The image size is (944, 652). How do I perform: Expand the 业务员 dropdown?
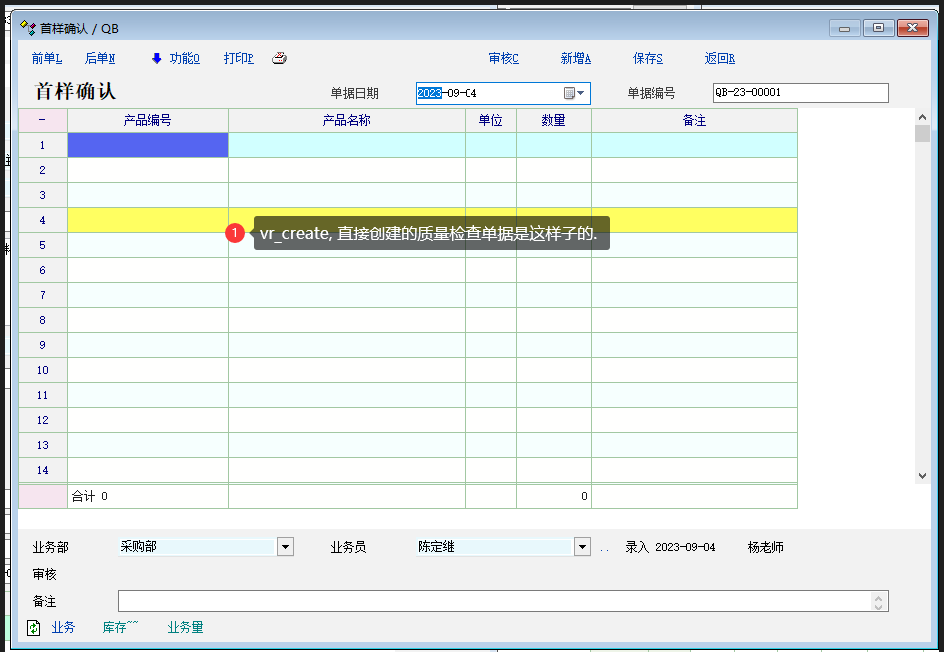click(x=583, y=547)
